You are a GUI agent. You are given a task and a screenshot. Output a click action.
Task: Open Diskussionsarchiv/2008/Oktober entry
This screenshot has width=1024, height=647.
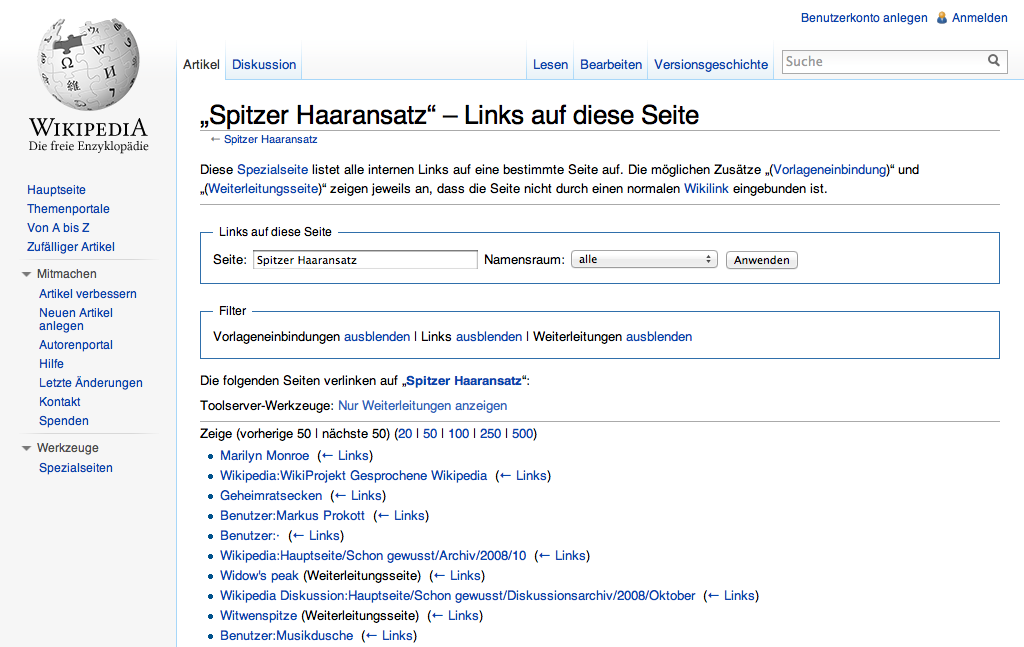pos(458,596)
